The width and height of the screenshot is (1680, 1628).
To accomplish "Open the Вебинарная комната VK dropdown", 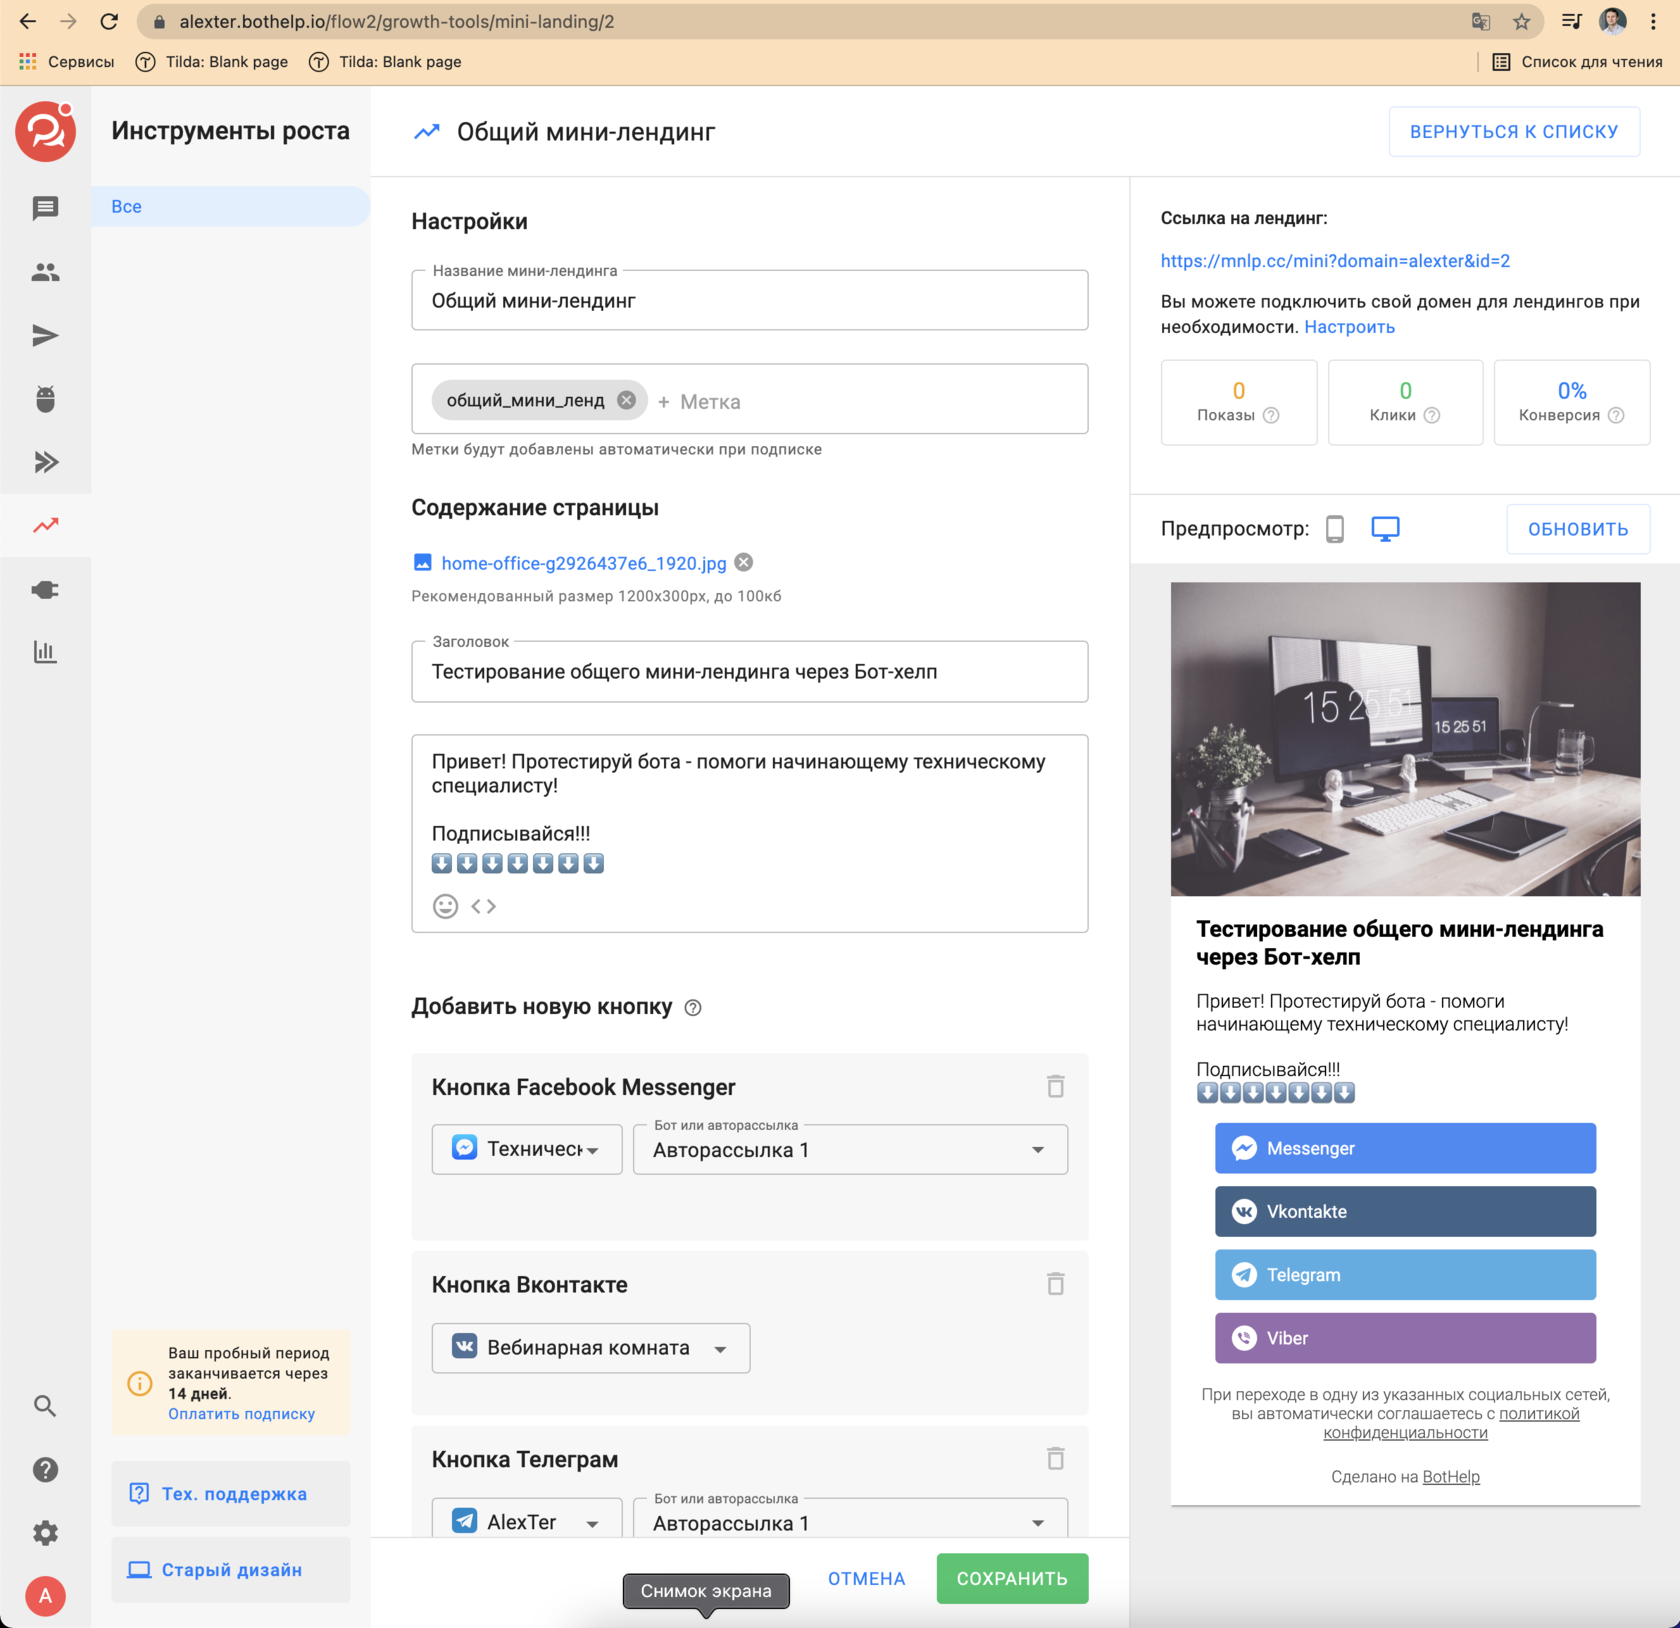I will click(x=590, y=1348).
